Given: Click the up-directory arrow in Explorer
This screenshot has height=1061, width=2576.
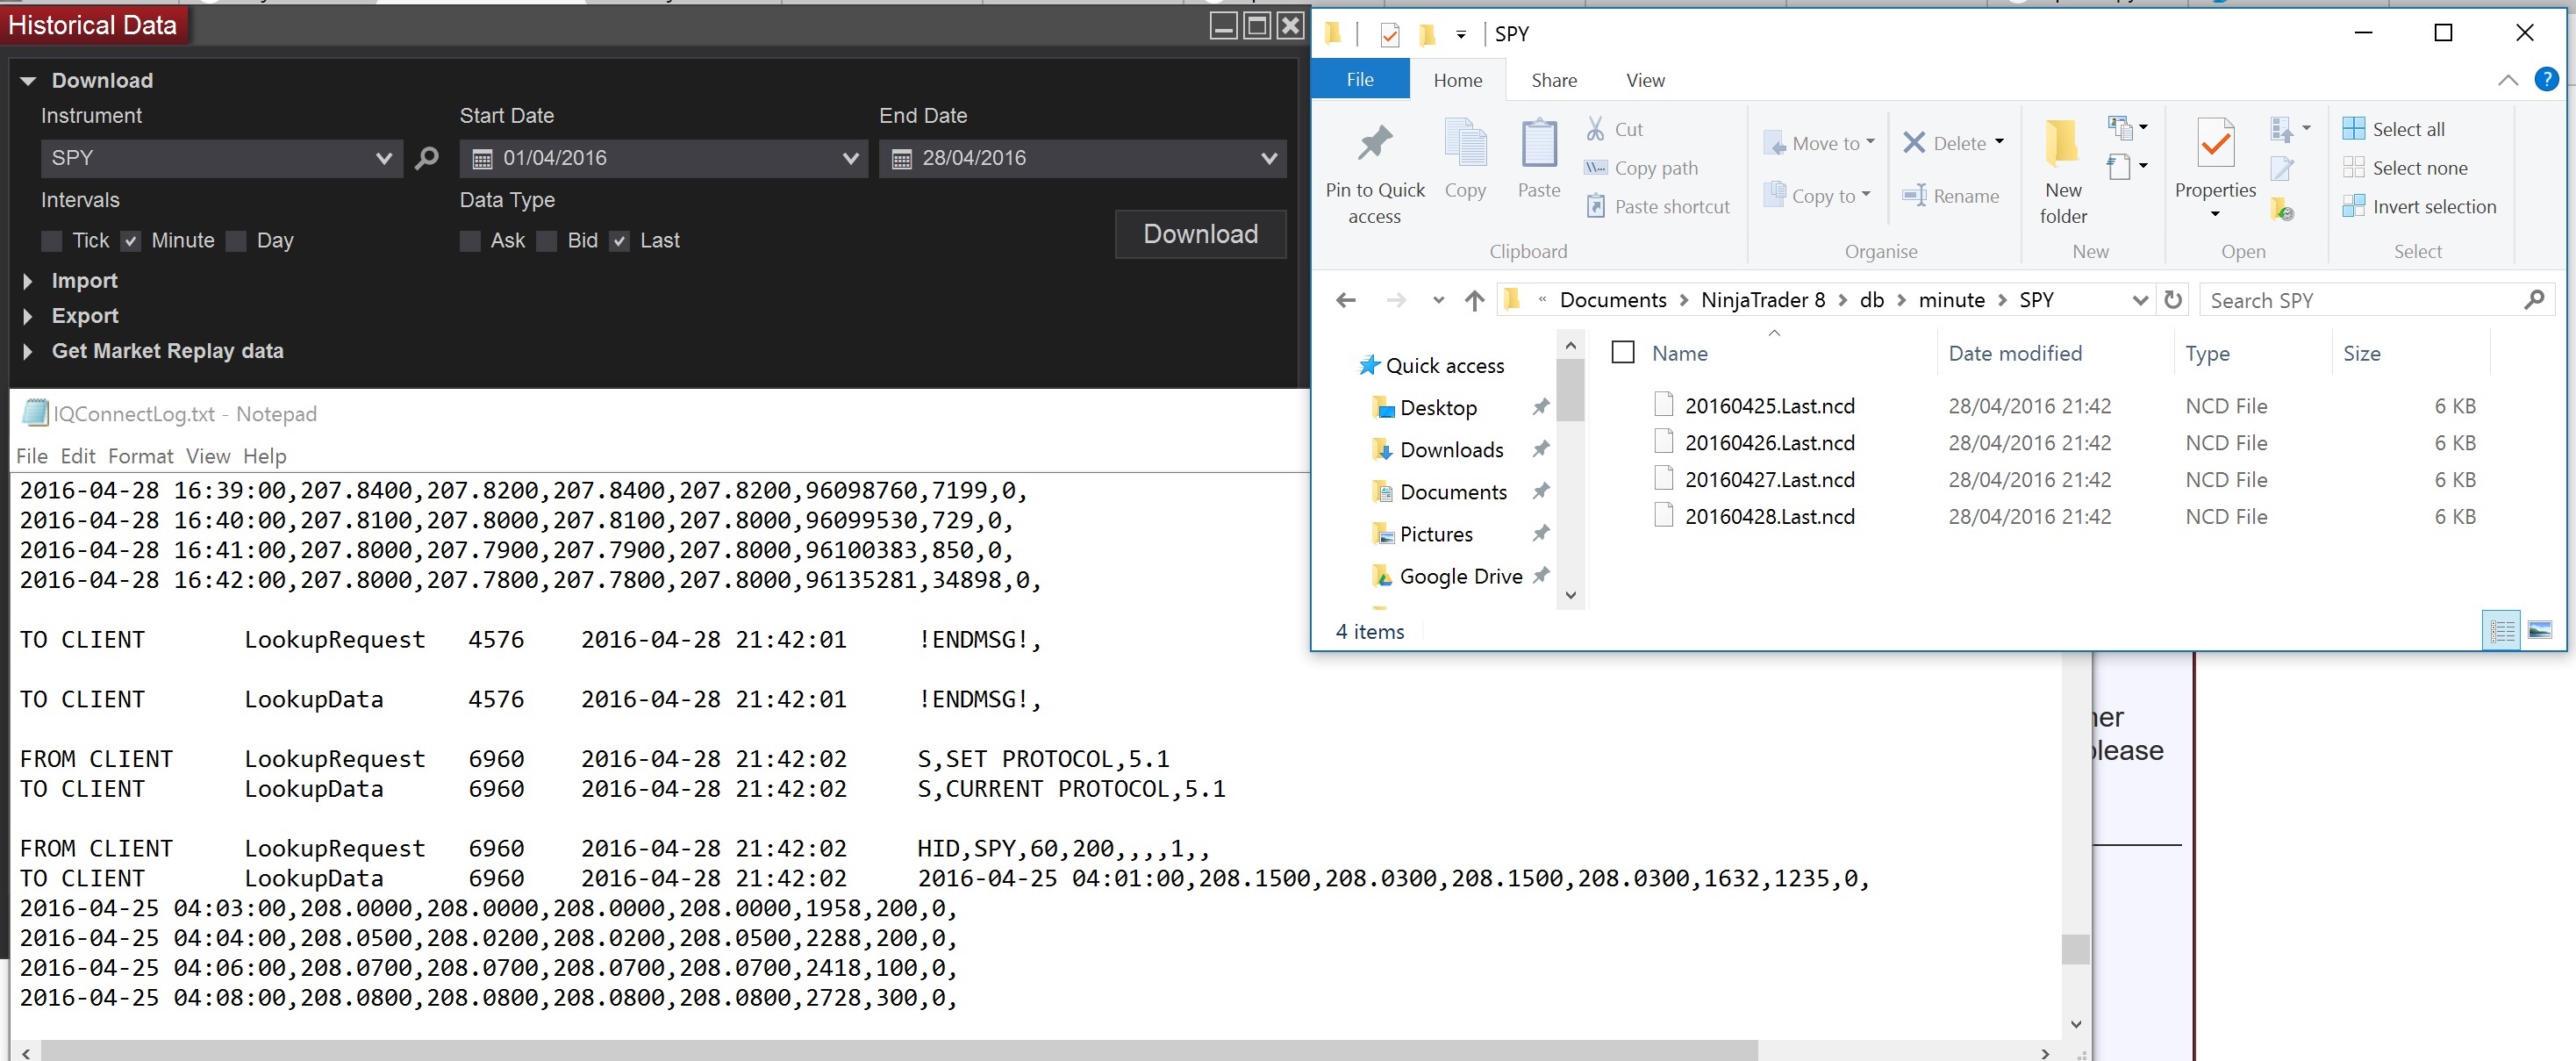Looking at the screenshot, I should 1474,300.
